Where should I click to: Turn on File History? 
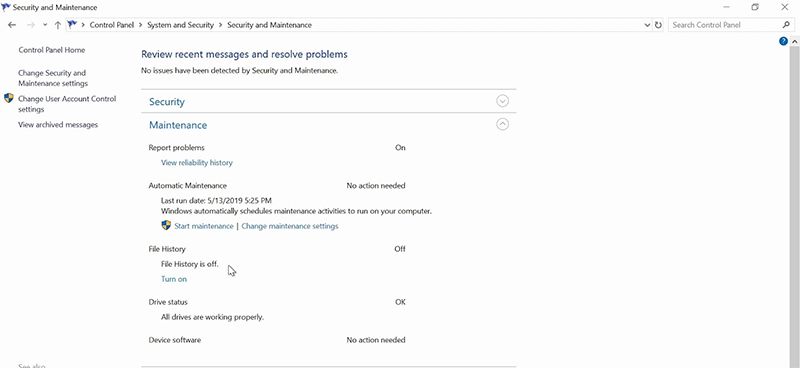point(174,279)
